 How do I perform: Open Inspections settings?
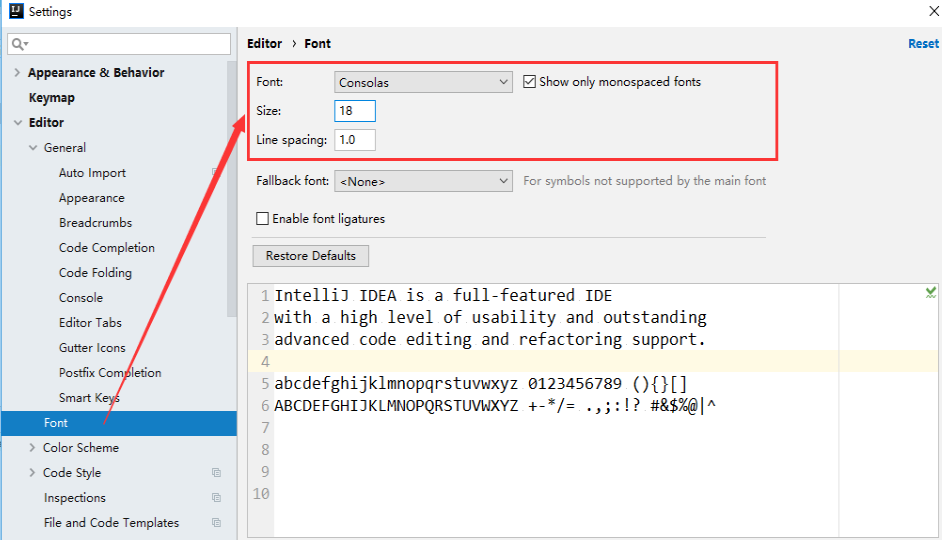point(74,498)
